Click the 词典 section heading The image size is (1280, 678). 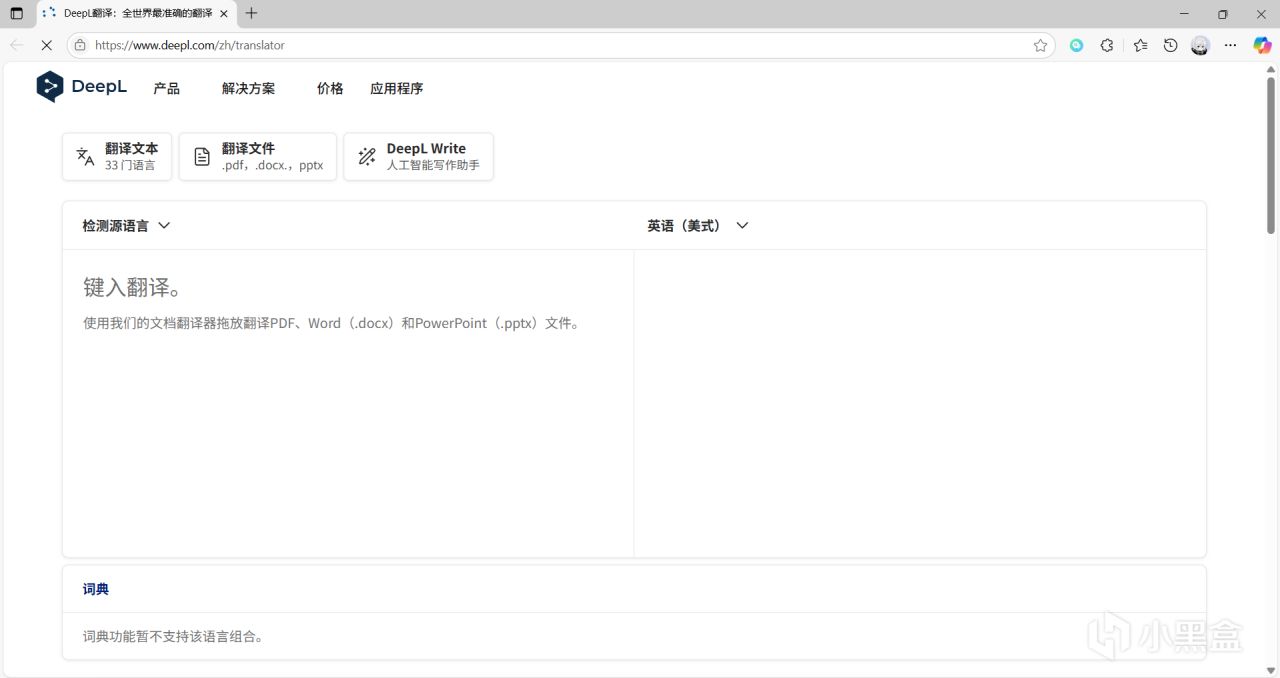coord(96,589)
